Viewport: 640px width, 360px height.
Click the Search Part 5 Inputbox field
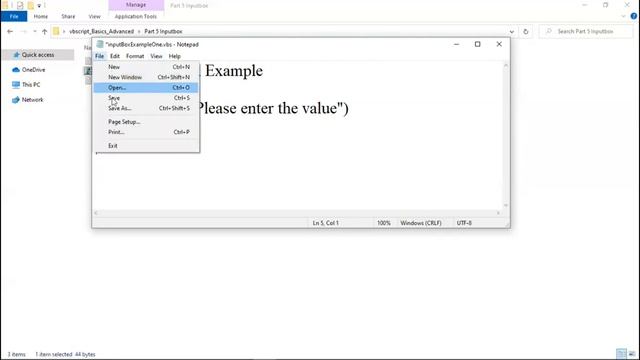pos(586,31)
